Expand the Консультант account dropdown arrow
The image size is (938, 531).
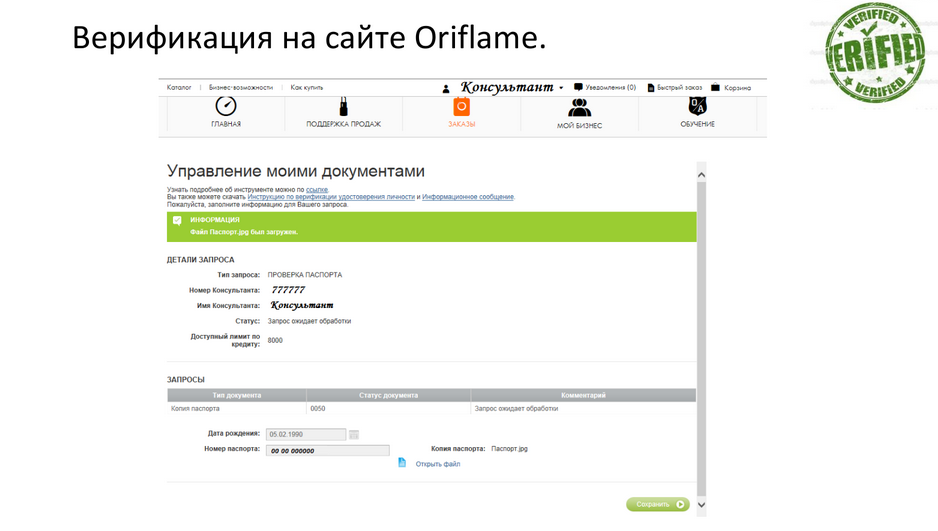tap(561, 88)
